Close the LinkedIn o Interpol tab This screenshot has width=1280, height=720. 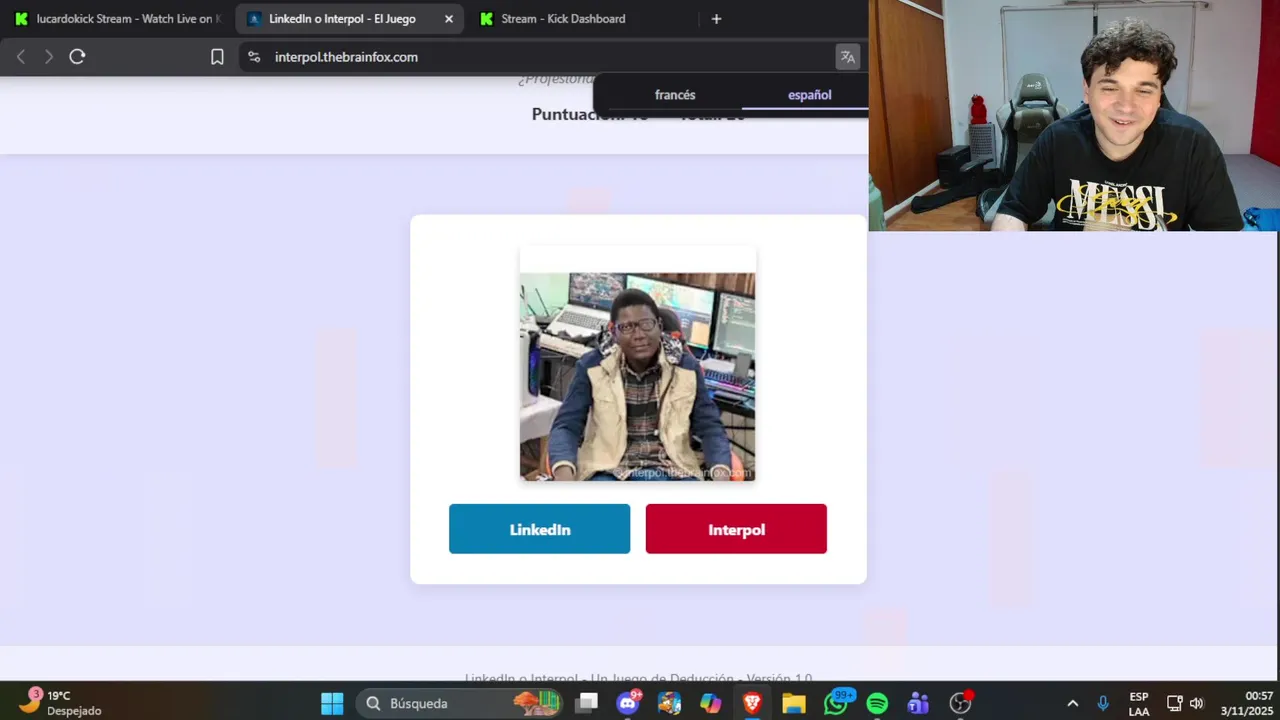(448, 19)
